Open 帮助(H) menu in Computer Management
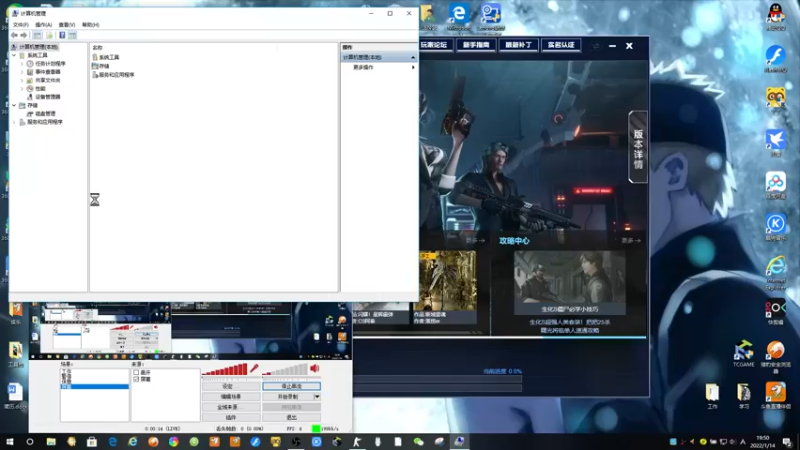 90,24
